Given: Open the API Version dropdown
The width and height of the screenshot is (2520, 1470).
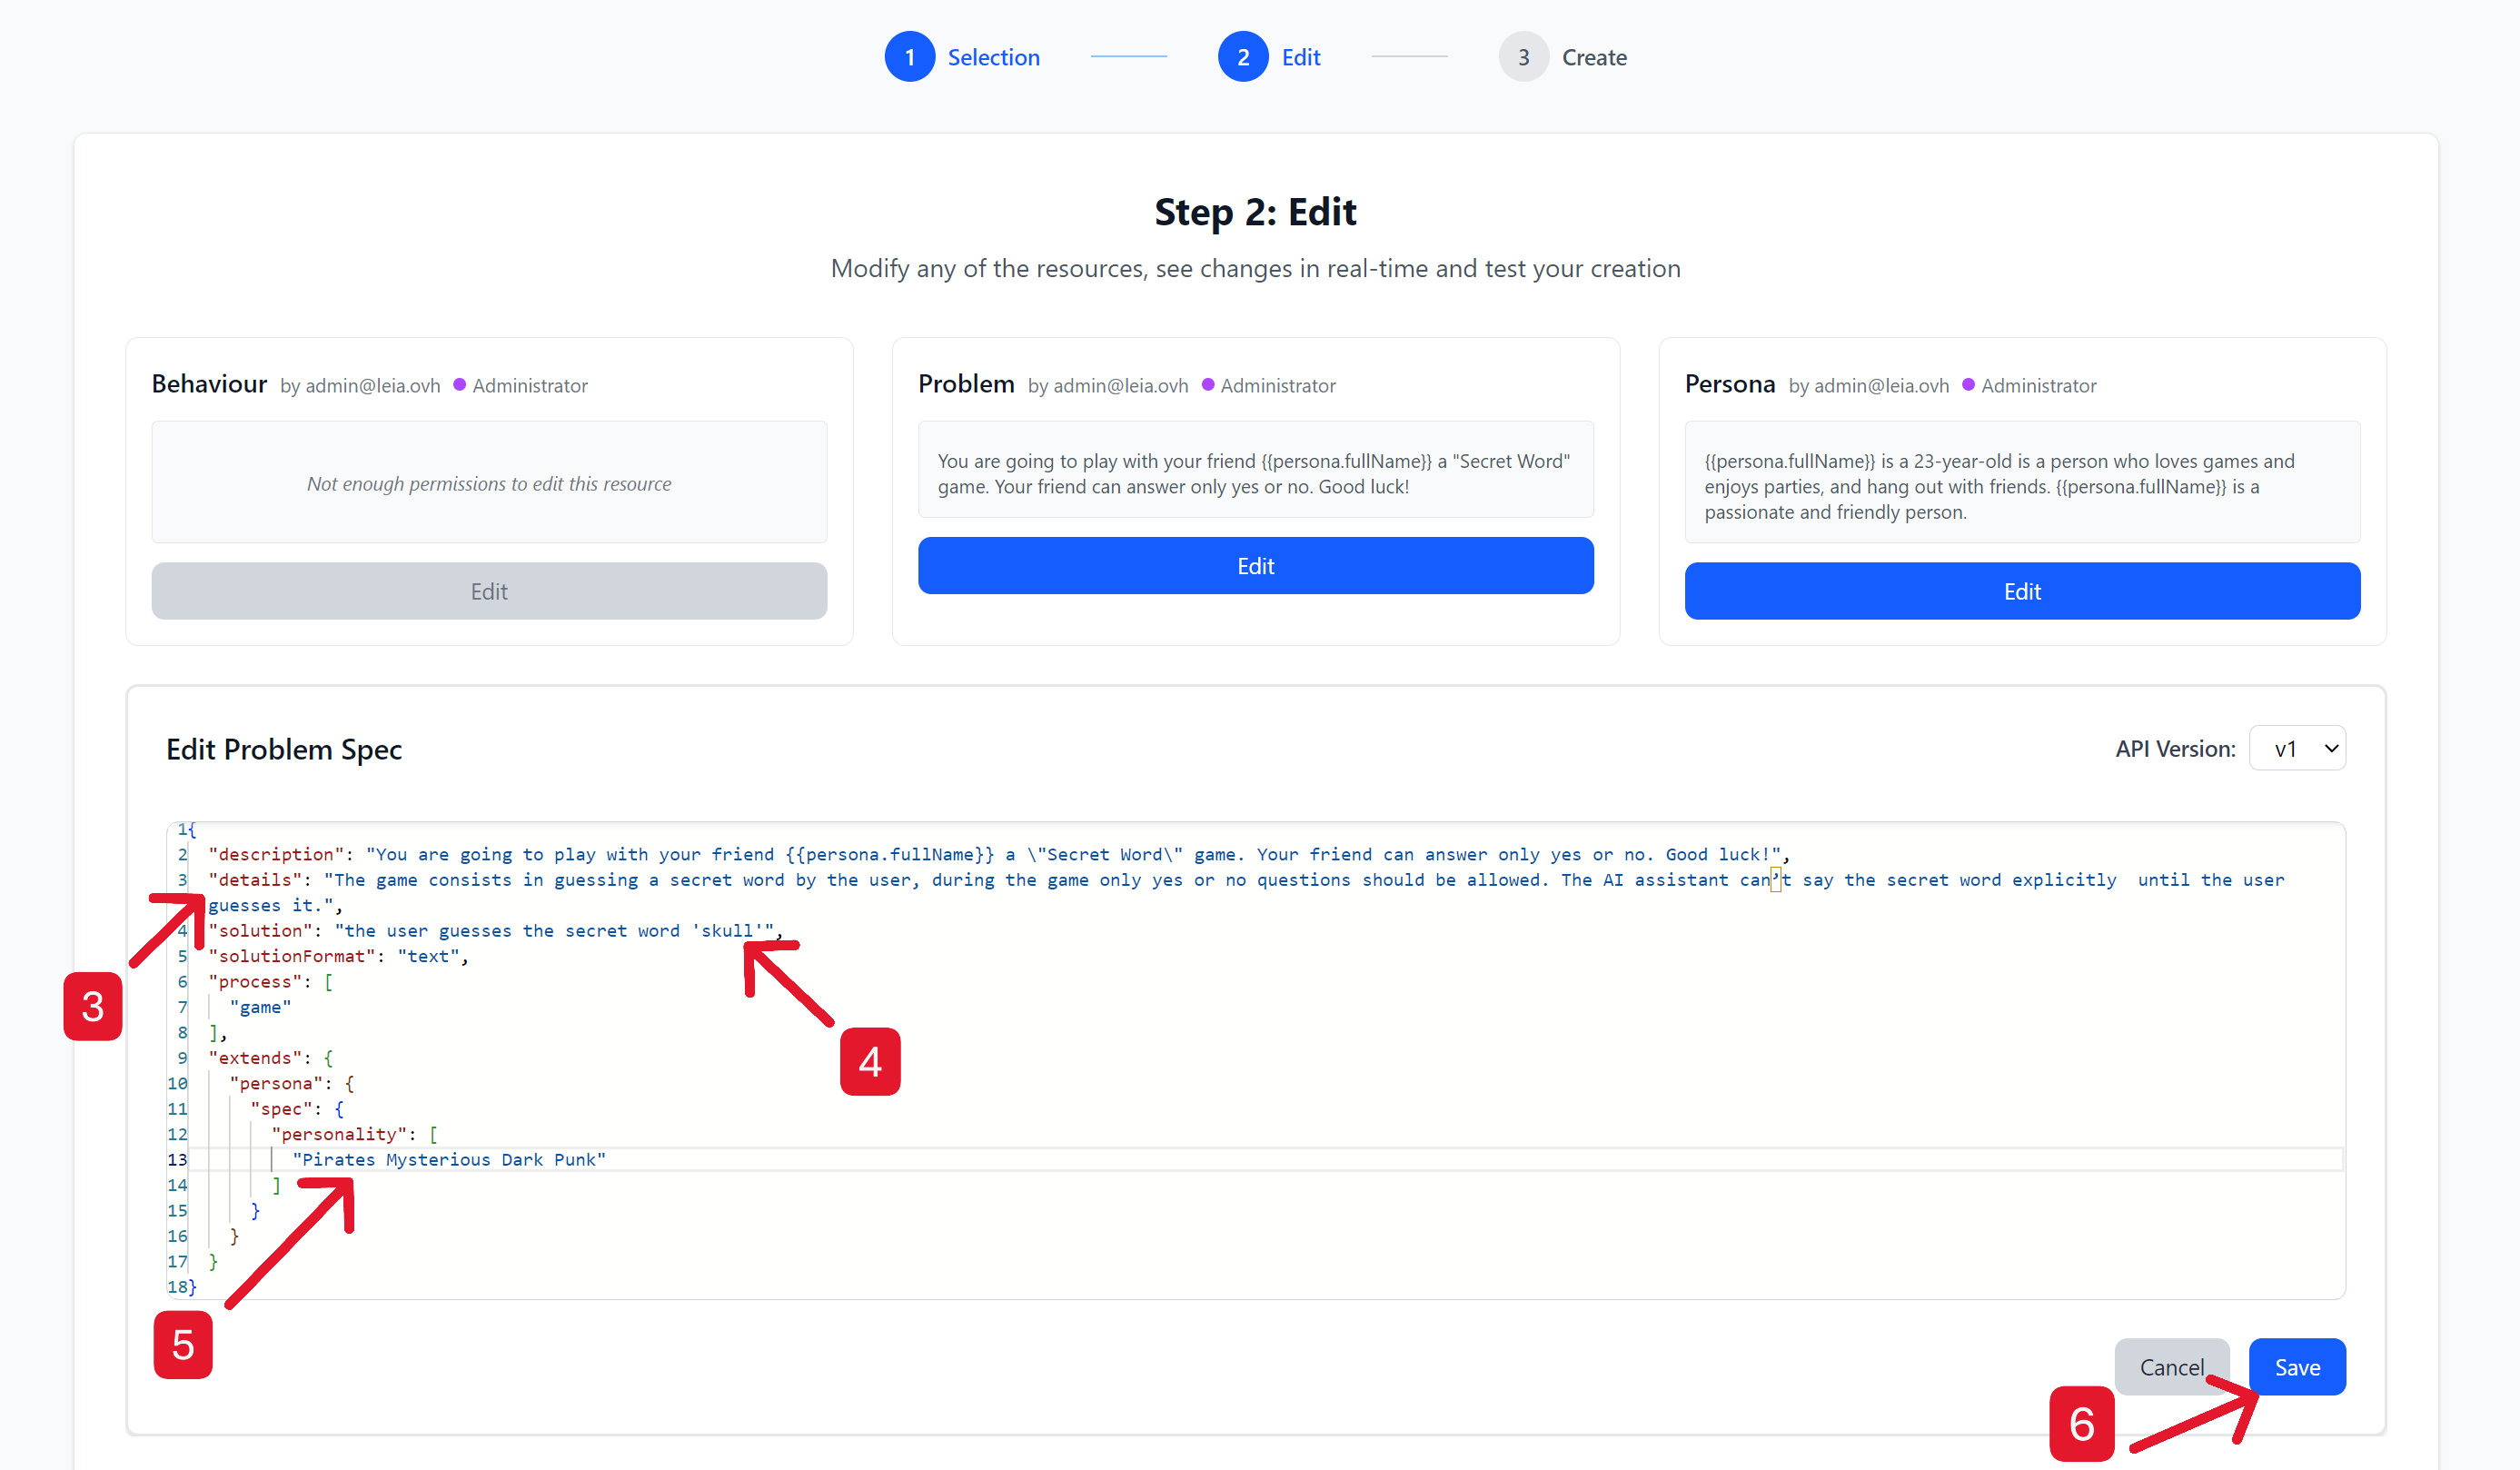Looking at the screenshot, I should [2297, 747].
